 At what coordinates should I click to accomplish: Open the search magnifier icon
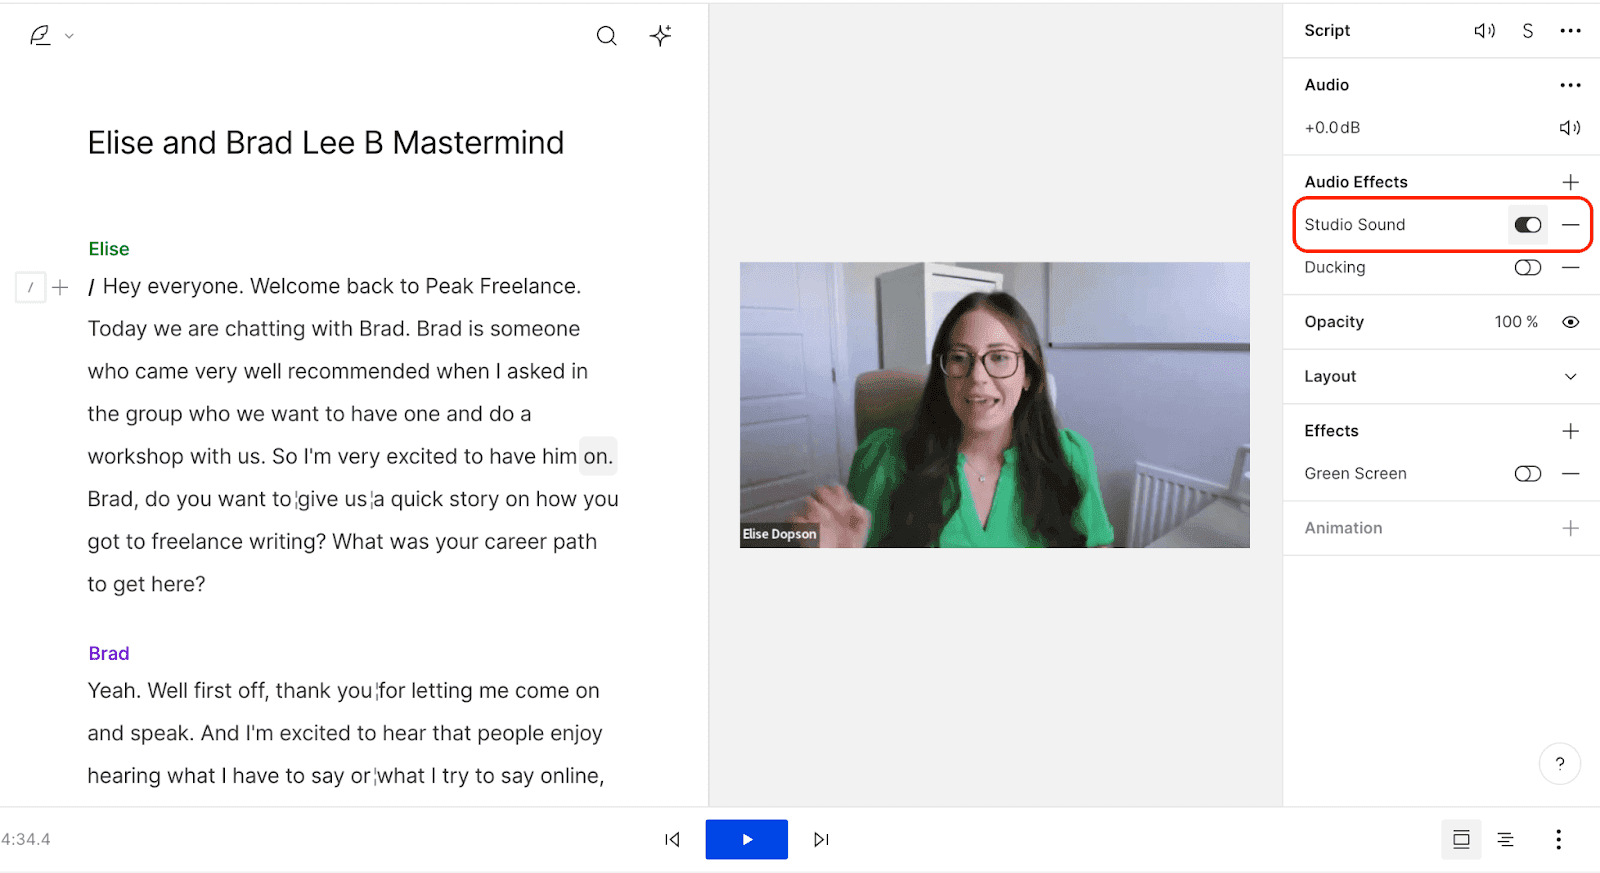pyautogui.click(x=606, y=36)
